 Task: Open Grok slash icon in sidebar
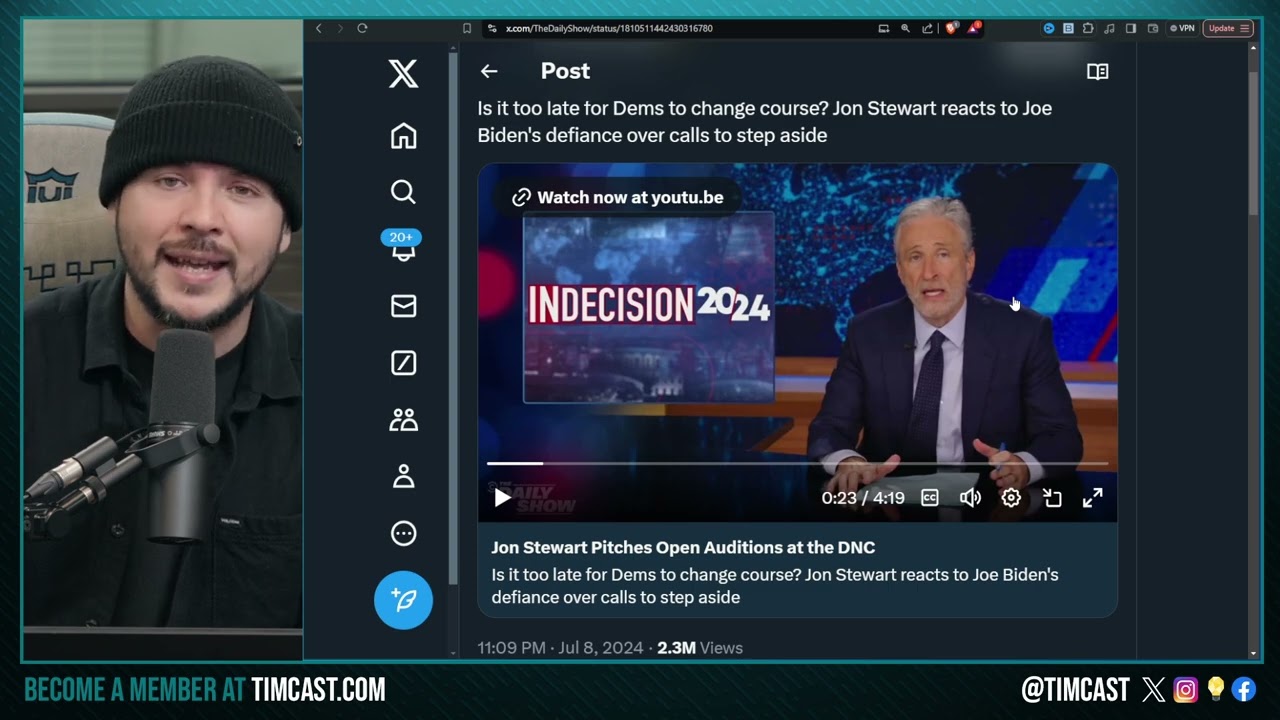[x=403, y=363]
